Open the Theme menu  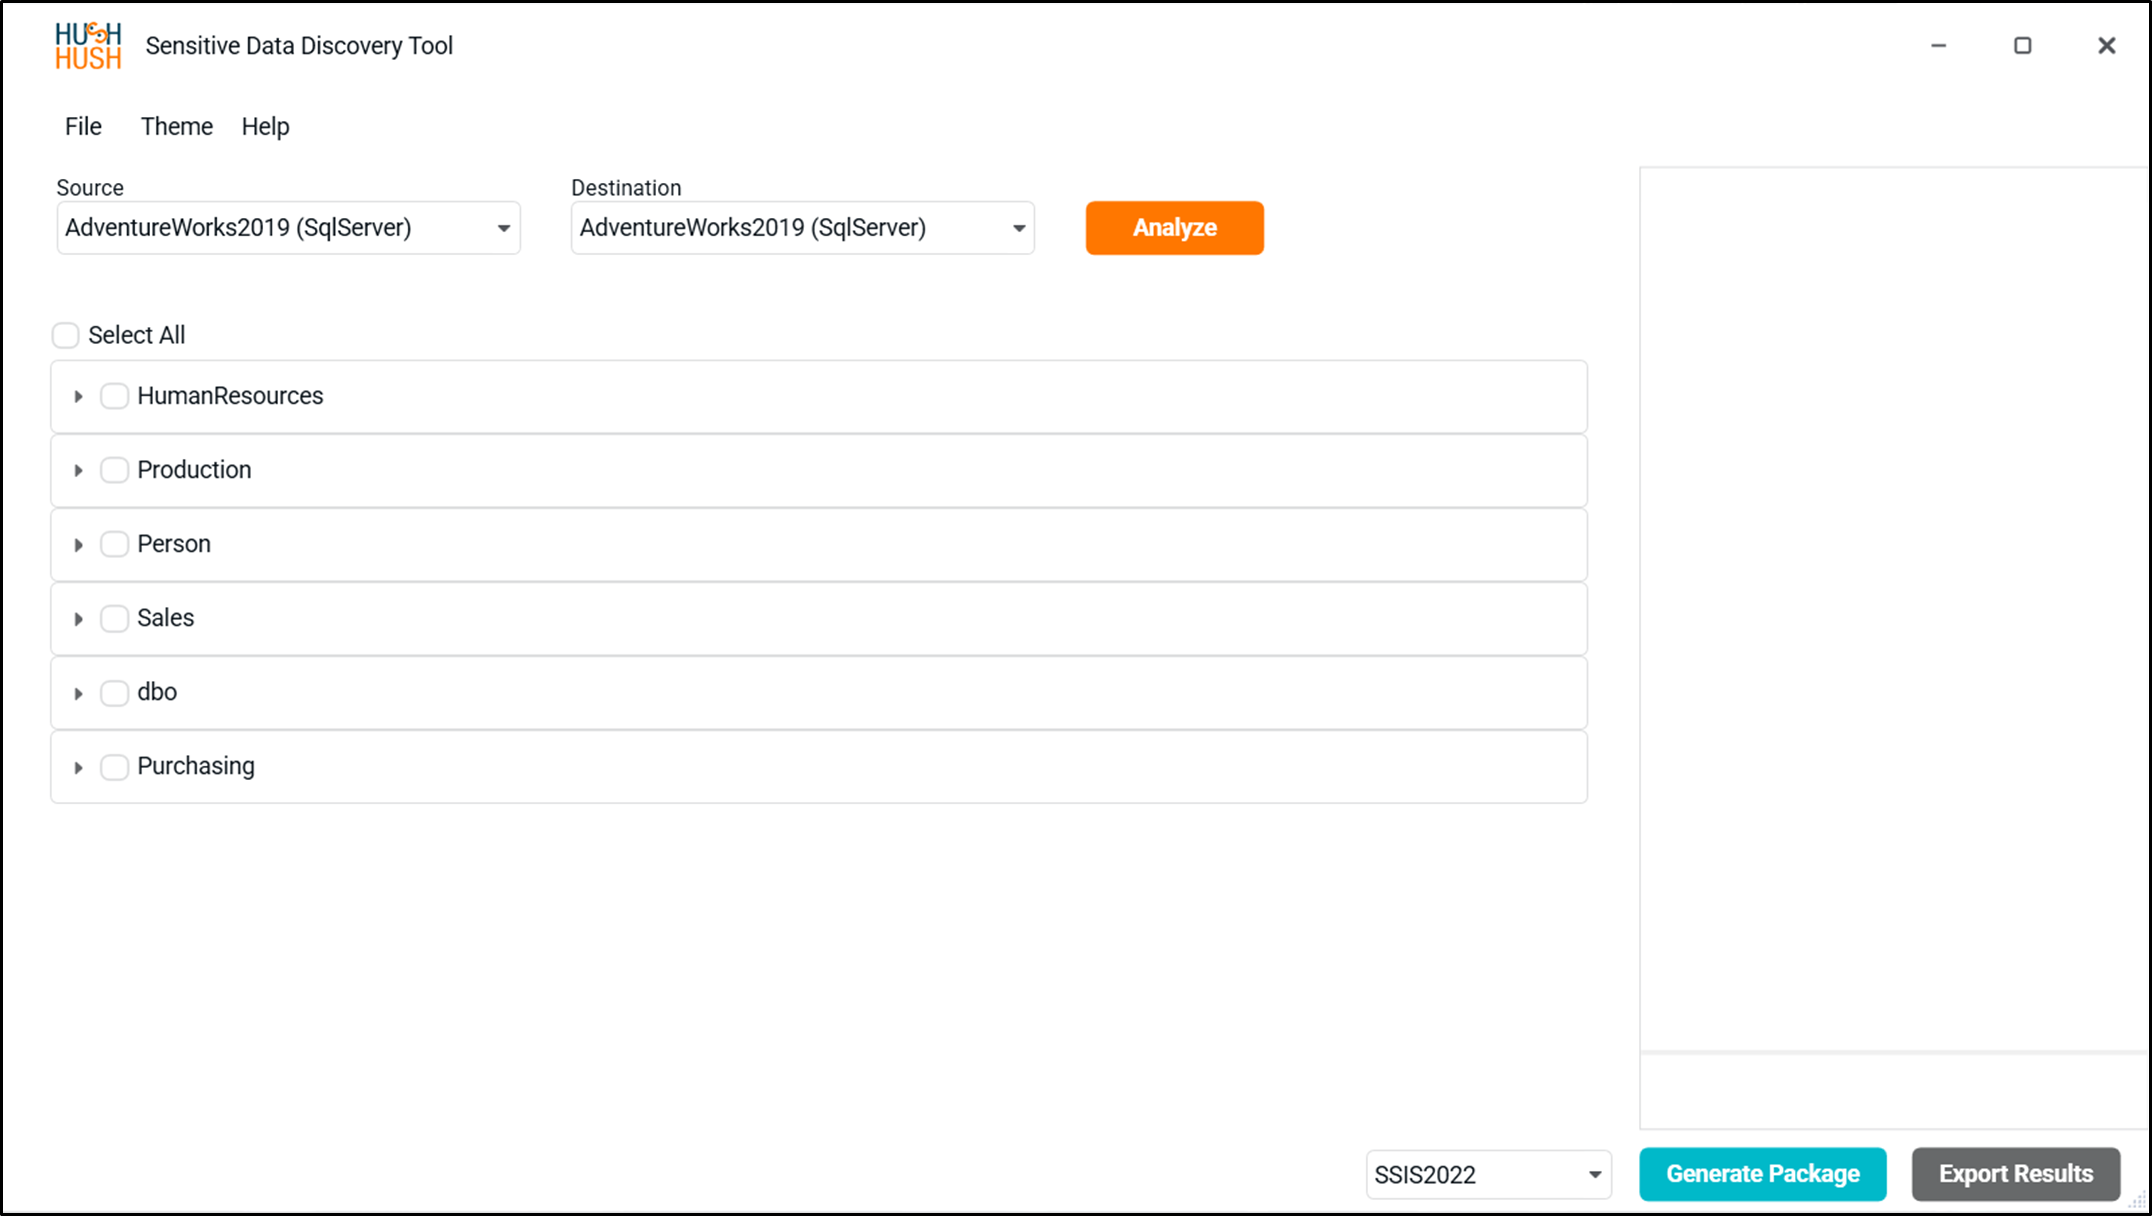click(x=176, y=126)
